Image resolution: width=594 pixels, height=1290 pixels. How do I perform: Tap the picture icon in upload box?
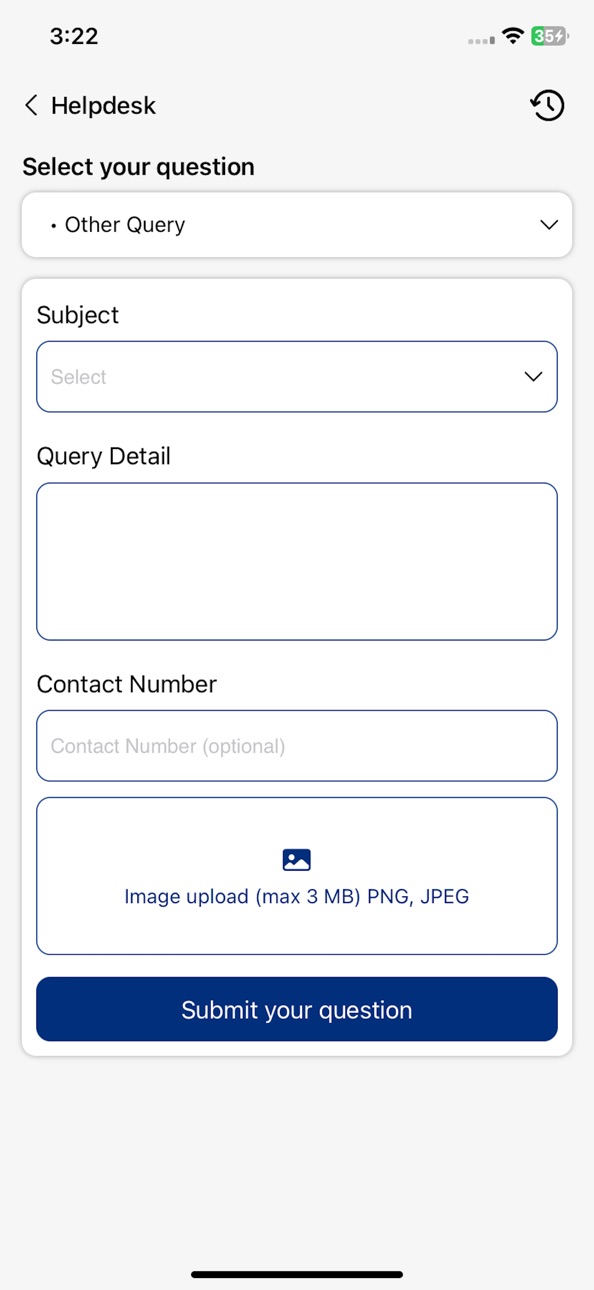pyautogui.click(x=297, y=859)
